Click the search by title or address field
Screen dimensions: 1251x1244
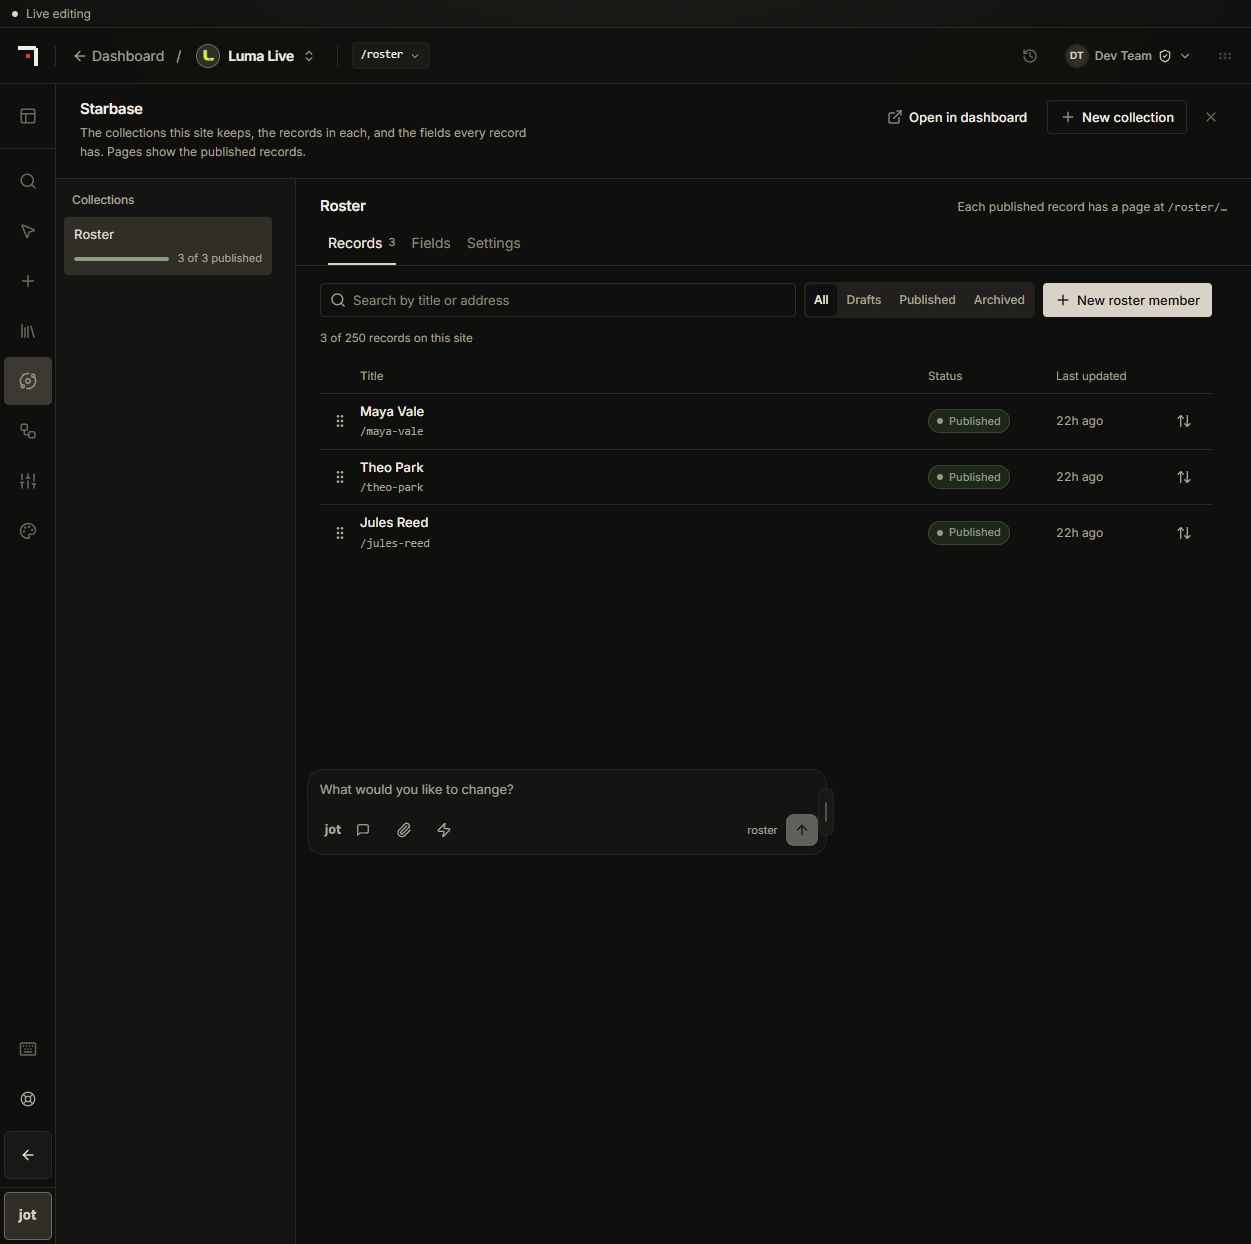point(558,300)
